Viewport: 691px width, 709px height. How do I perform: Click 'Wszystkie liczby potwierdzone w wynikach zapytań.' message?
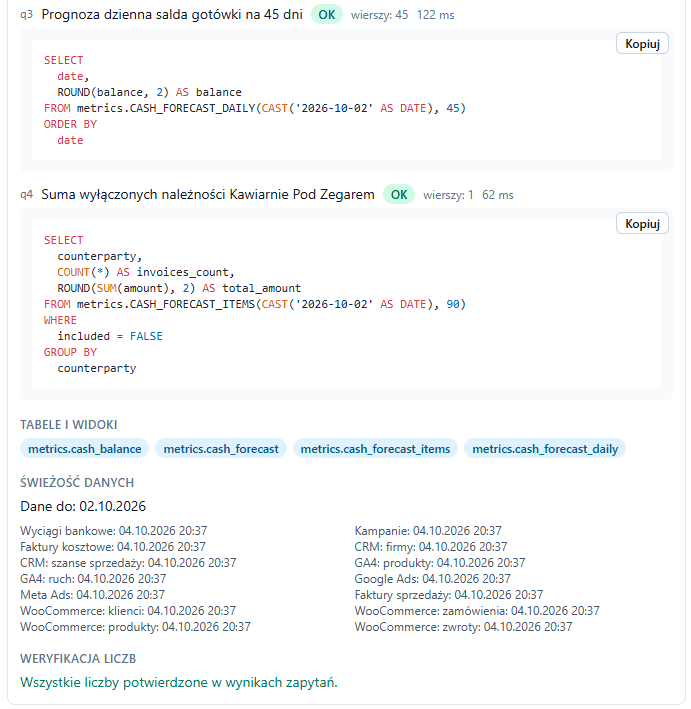[x=179, y=682]
